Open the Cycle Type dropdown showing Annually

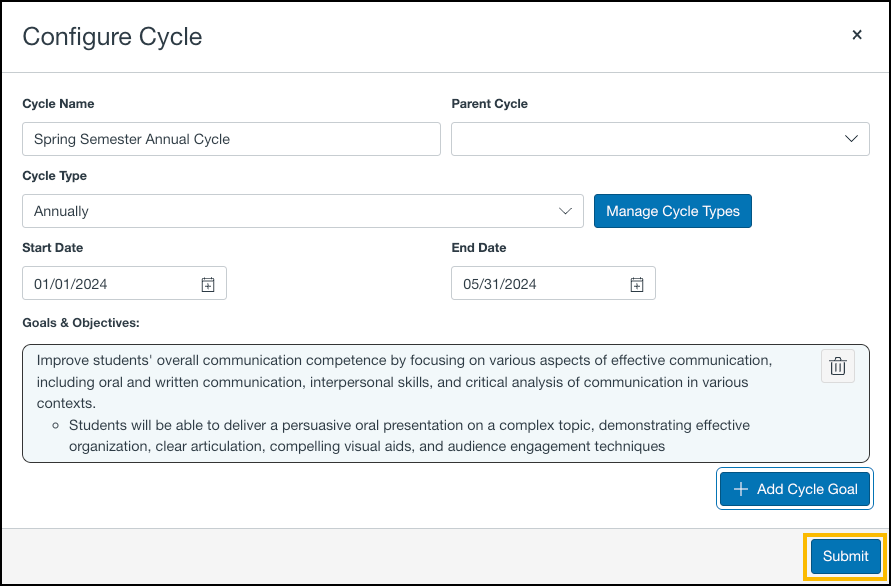click(x=302, y=211)
